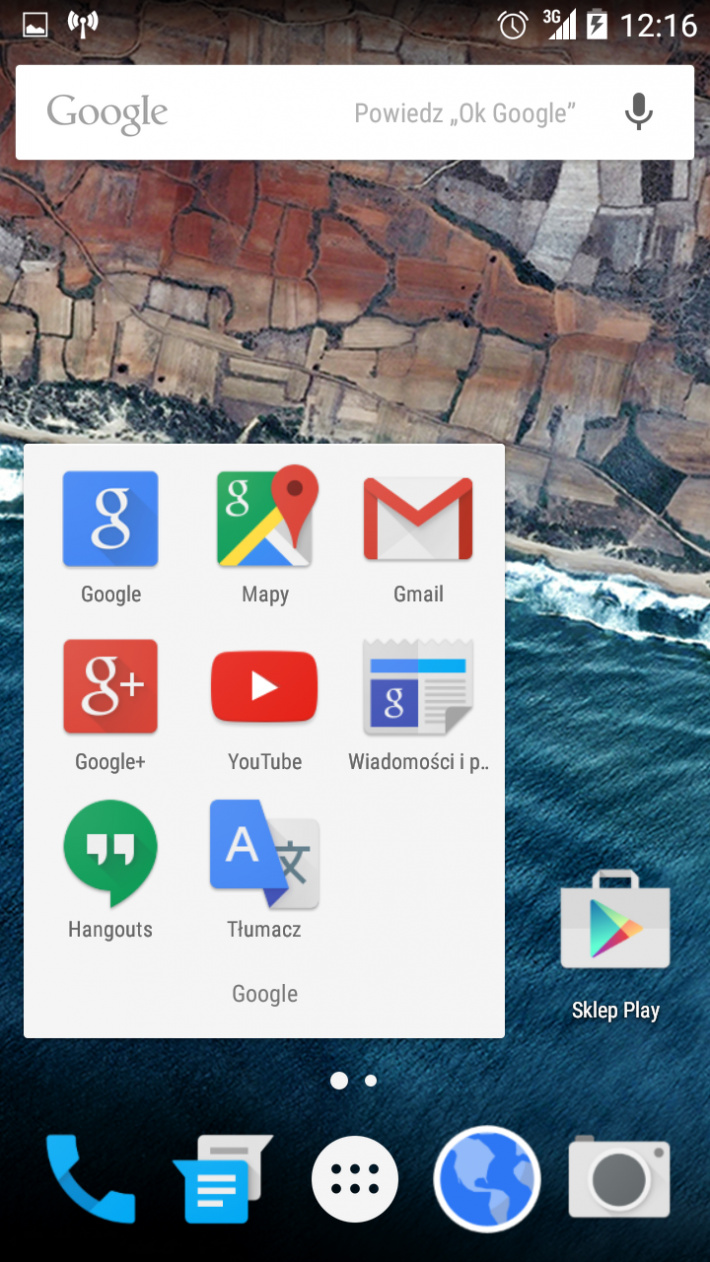Click the "Mapy" label text
The width and height of the screenshot is (710, 1262).
click(264, 595)
